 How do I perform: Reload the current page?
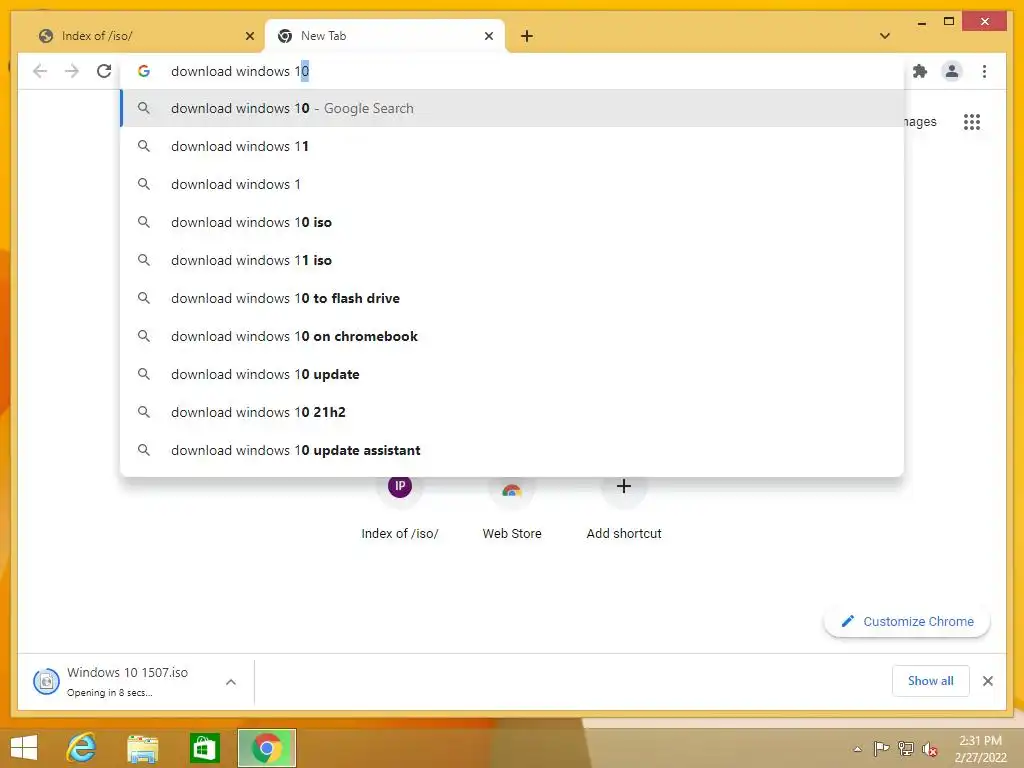(104, 71)
